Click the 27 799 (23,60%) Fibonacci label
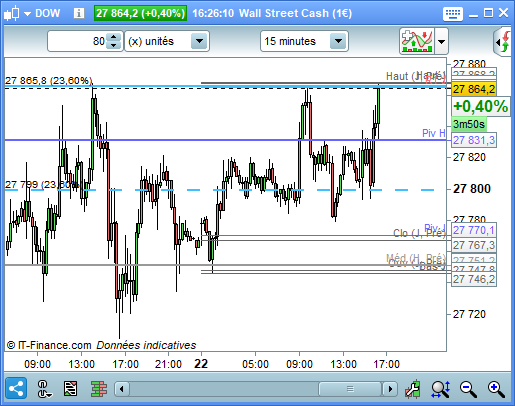This screenshot has height=406, width=515. click(42, 184)
